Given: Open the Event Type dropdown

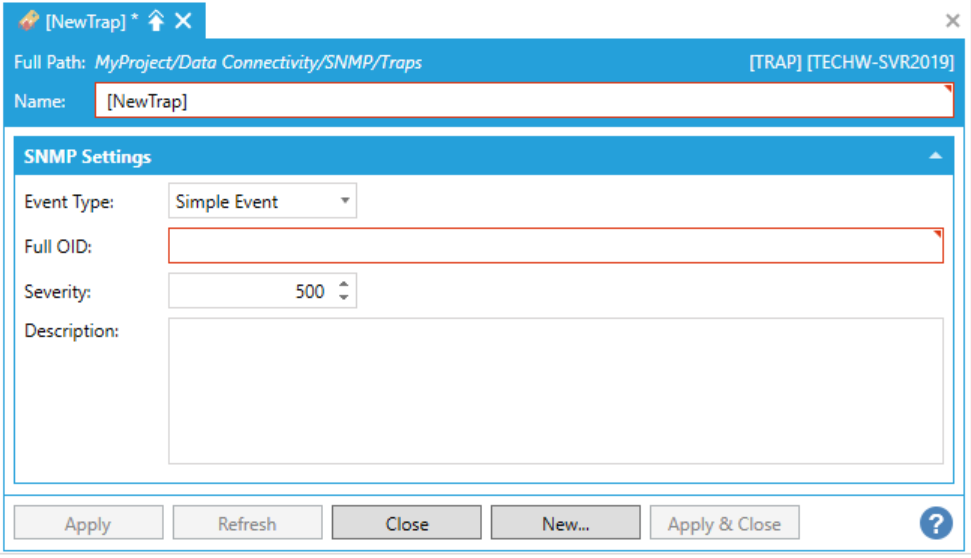Looking at the screenshot, I should pyautogui.click(x=262, y=201).
